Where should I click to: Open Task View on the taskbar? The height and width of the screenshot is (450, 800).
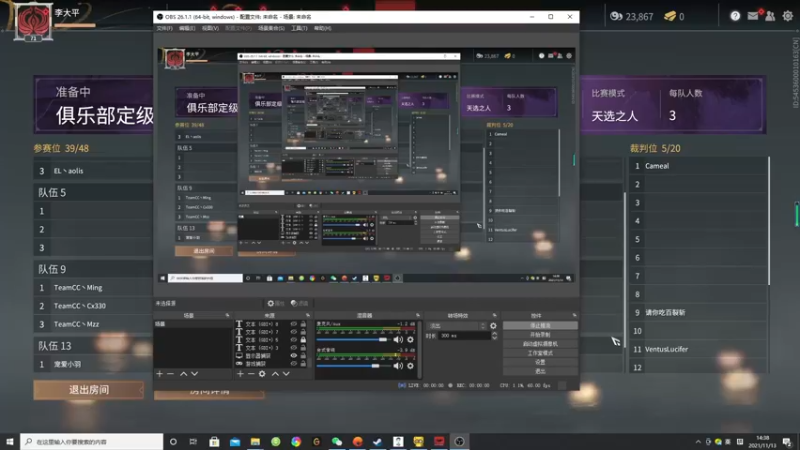193,442
